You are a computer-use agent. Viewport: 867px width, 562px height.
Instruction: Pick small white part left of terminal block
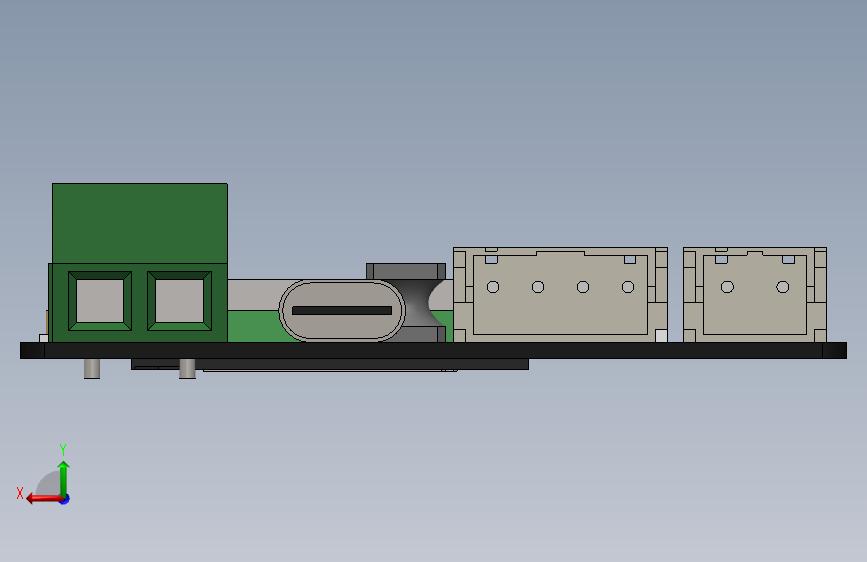pos(44,338)
